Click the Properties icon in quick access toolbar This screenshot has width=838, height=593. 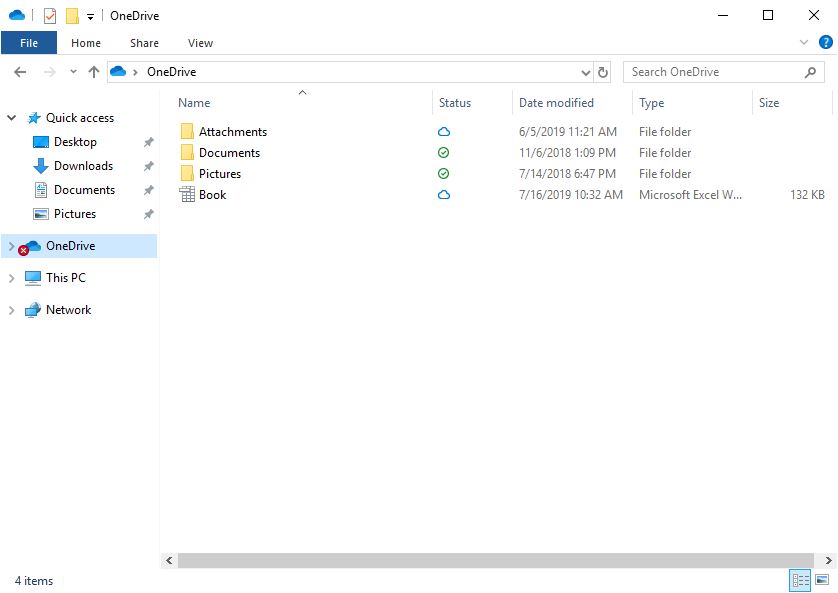pyautogui.click(x=50, y=16)
